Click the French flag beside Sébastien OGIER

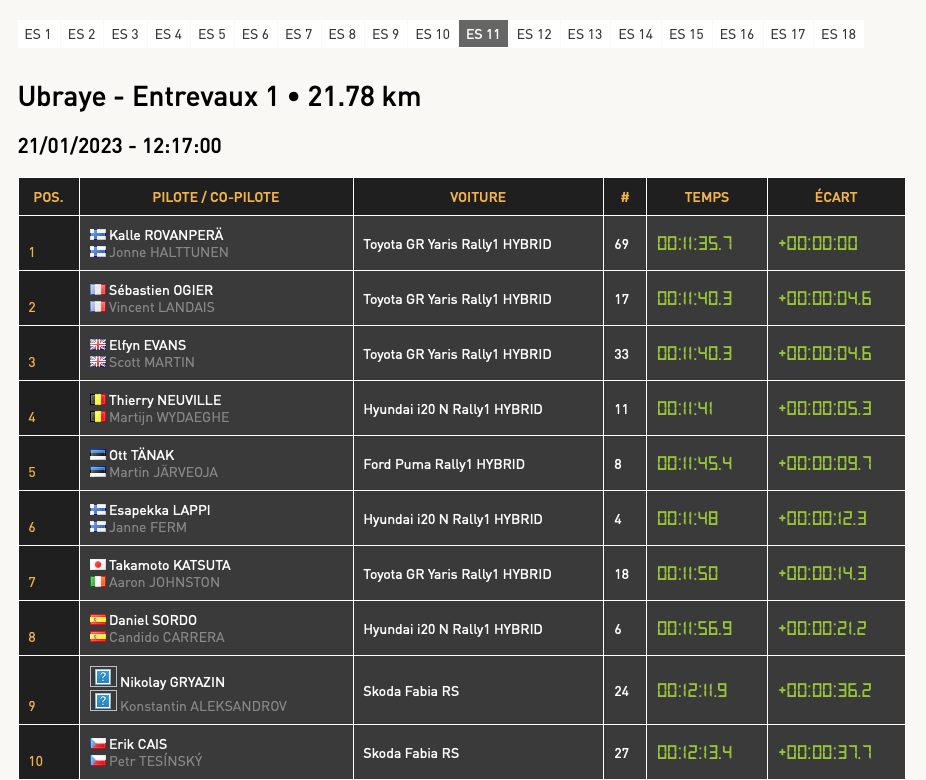(98, 289)
